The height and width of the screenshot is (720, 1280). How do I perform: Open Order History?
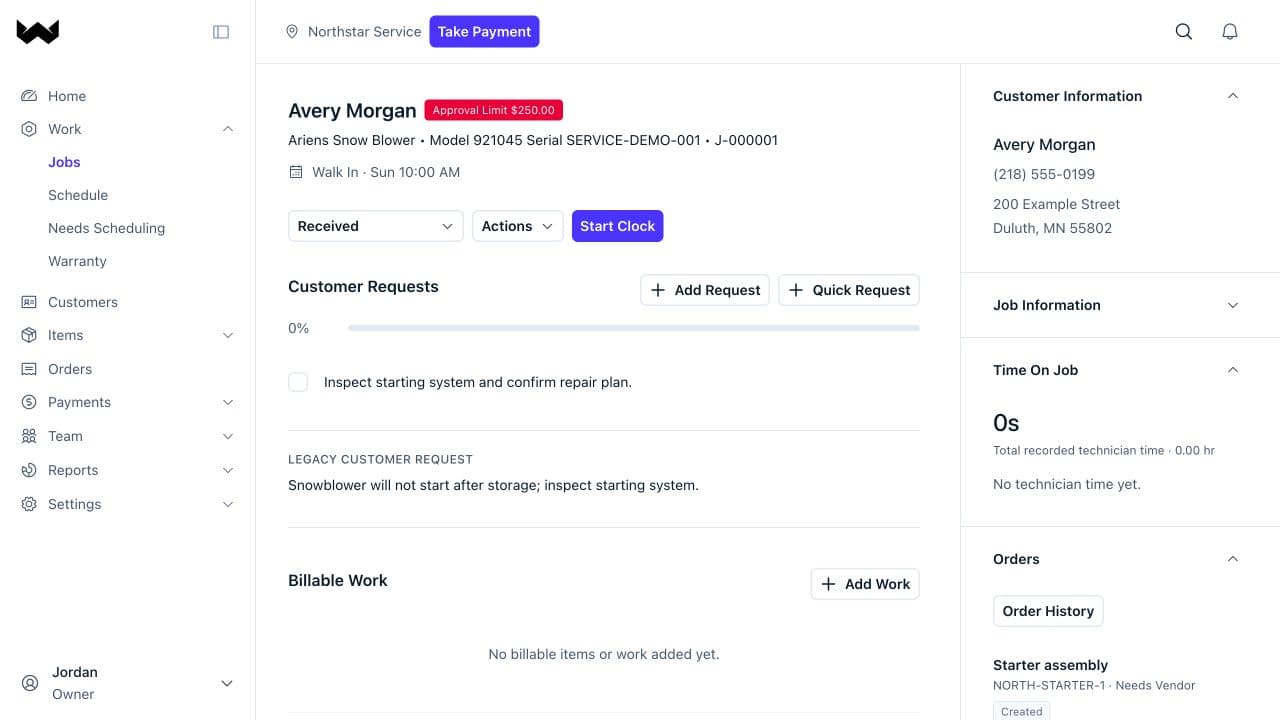click(x=1048, y=611)
